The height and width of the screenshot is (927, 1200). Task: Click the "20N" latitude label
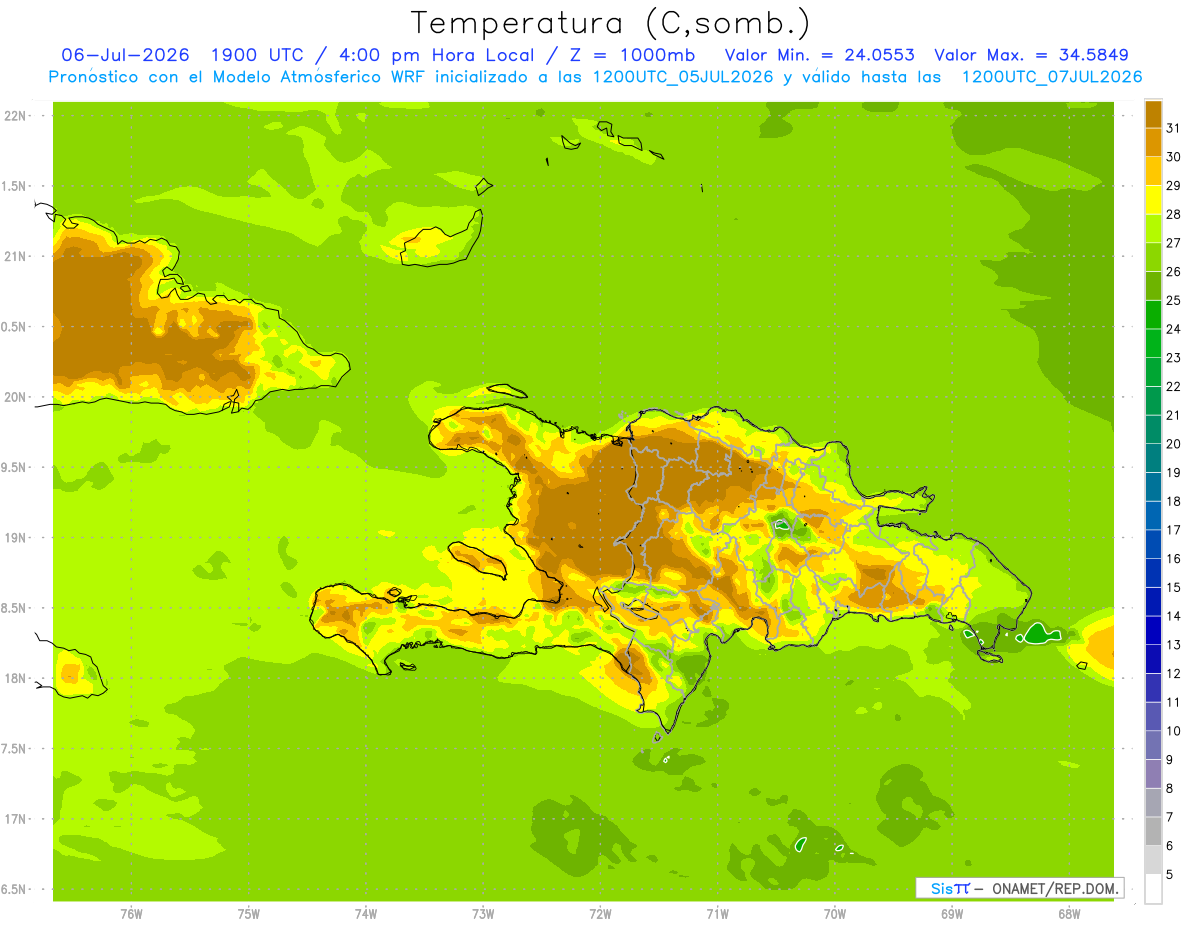pyautogui.click(x=16, y=397)
